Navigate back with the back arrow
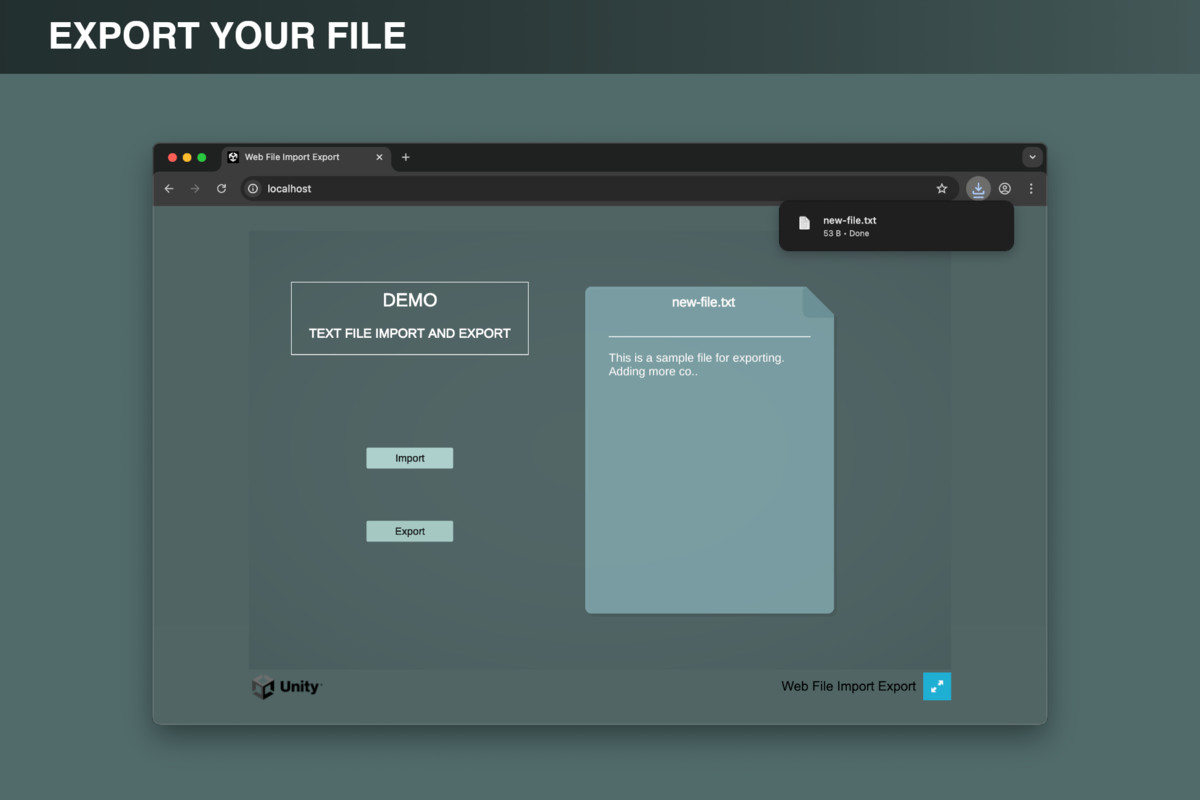 coord(168,188)
